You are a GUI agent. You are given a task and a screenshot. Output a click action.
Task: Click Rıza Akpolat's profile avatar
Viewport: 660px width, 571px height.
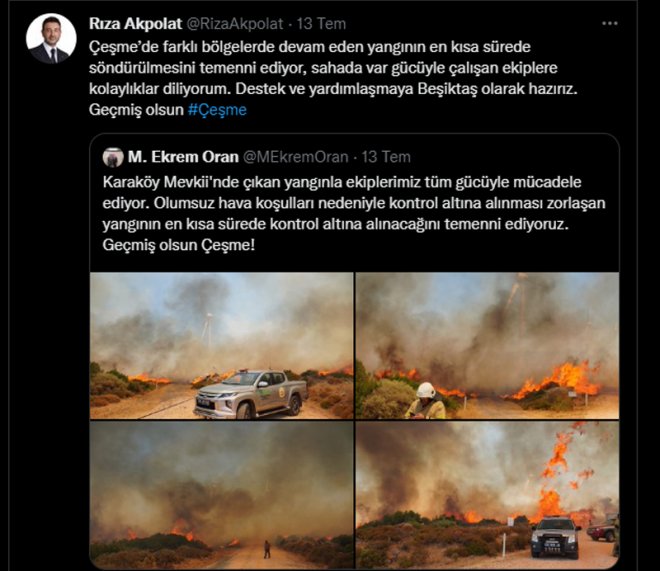click(51, 38)
